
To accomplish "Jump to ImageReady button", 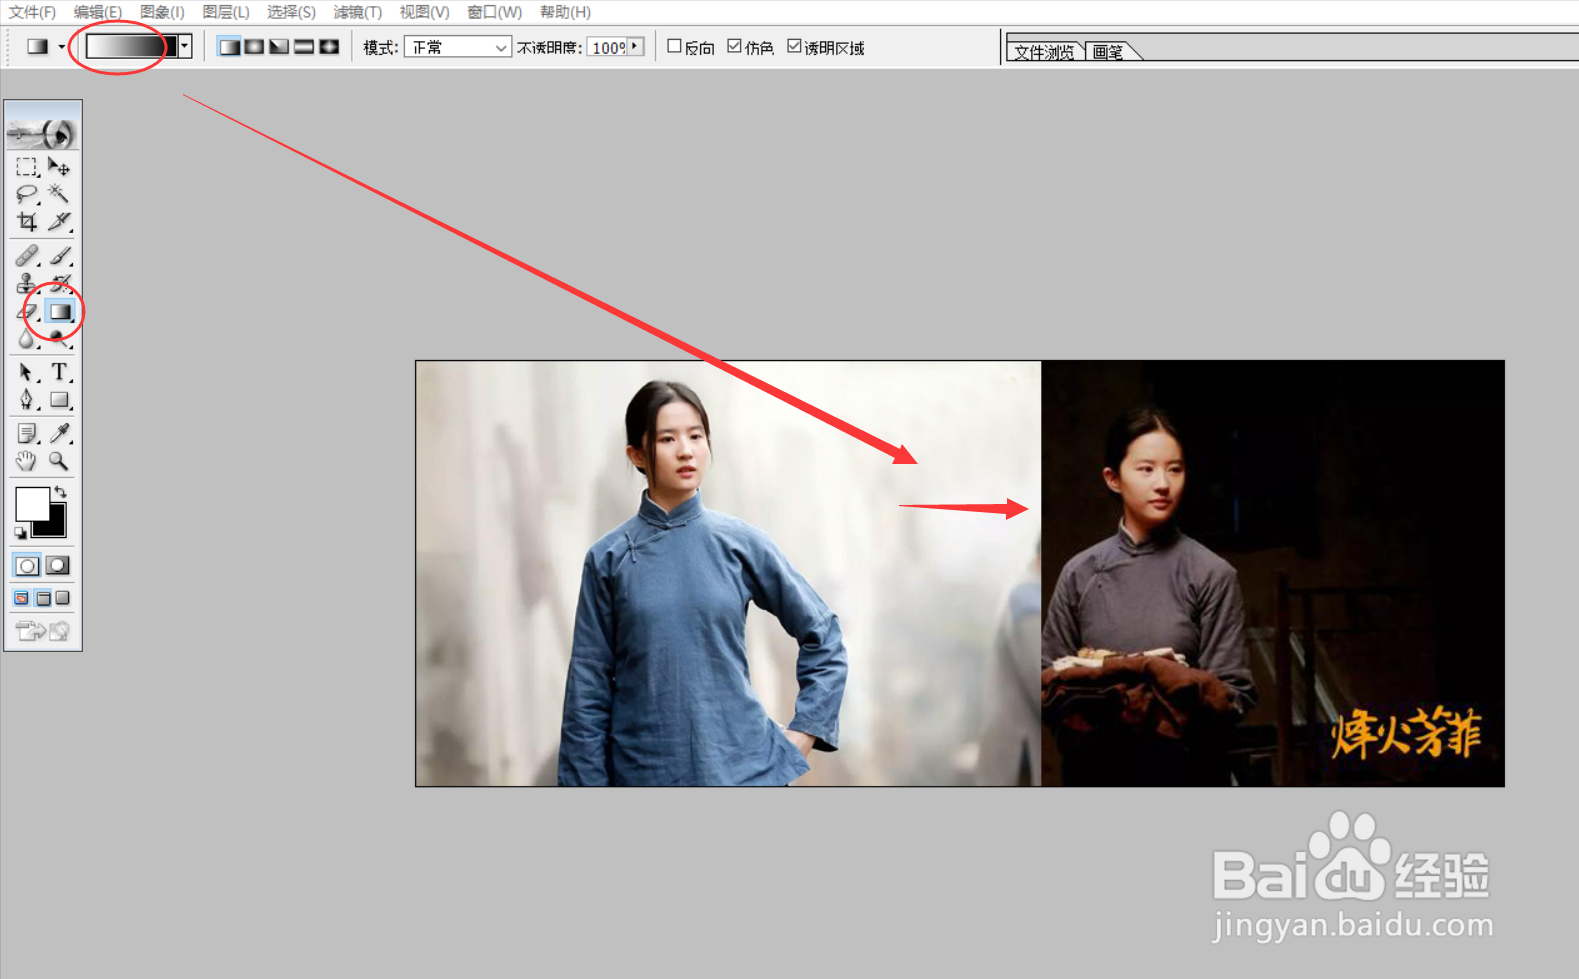I will (43, 630).
